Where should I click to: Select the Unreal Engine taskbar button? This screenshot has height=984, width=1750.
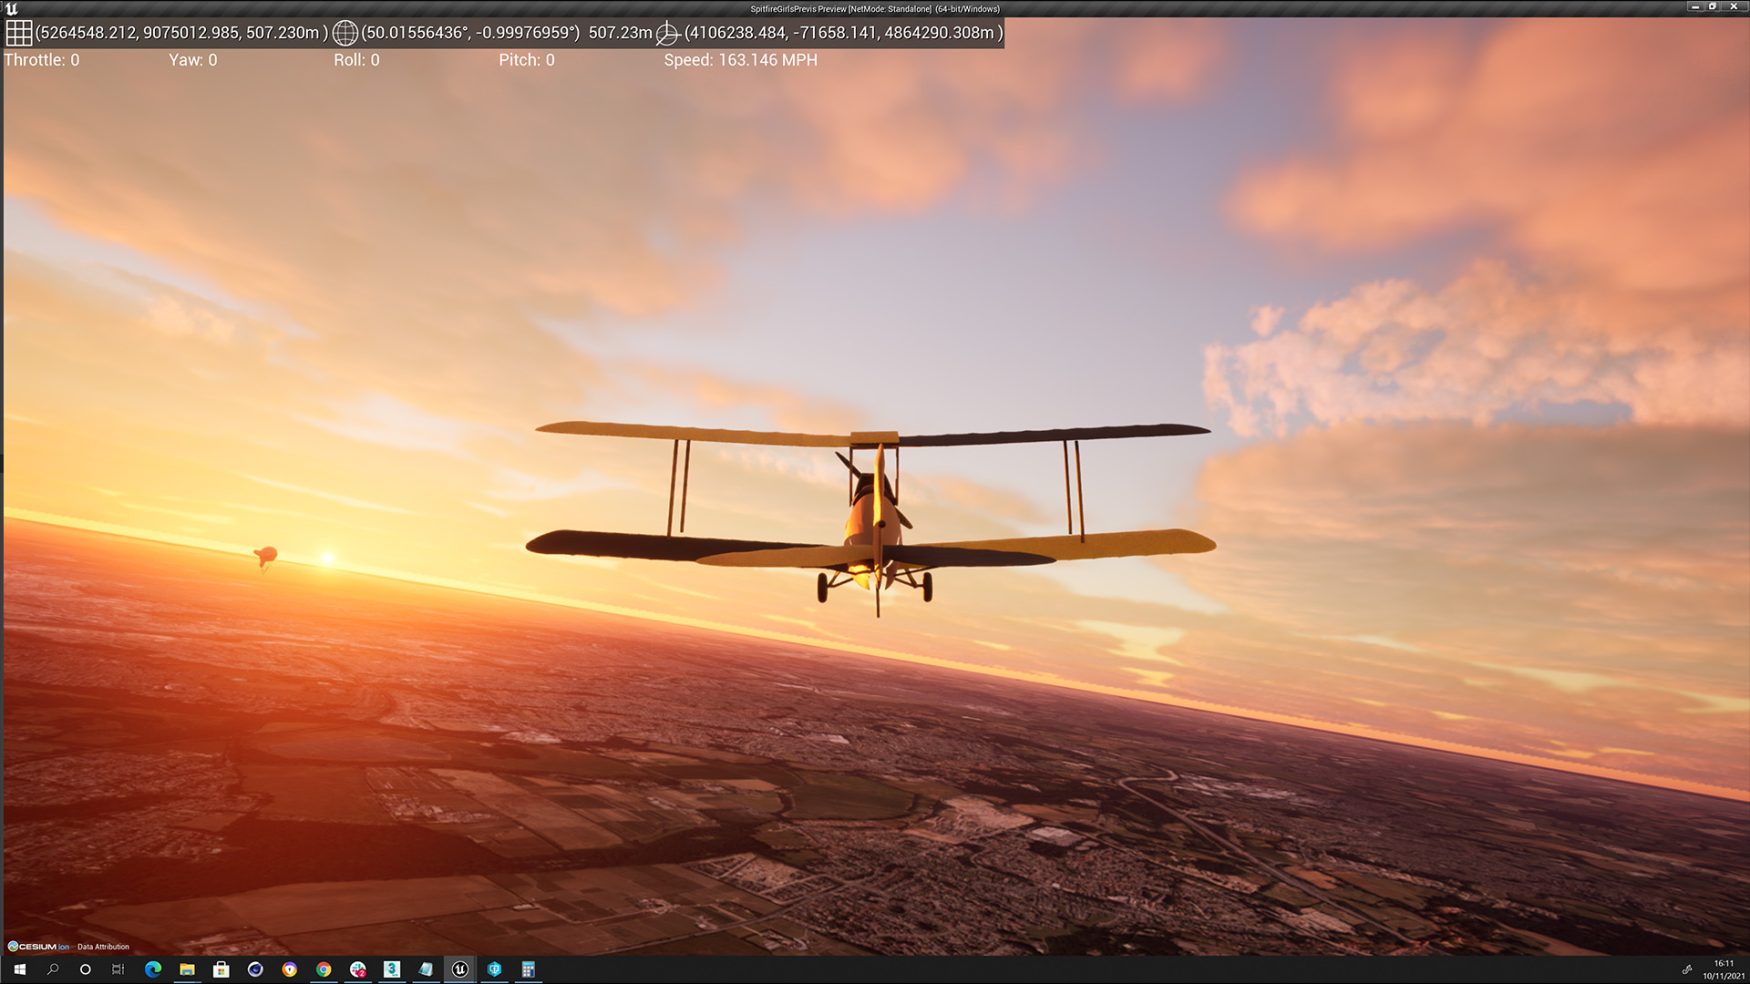tap(460, 969)
